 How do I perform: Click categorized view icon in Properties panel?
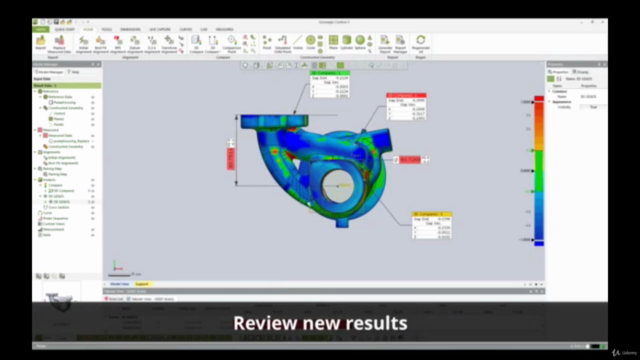[x=551, y=79]
